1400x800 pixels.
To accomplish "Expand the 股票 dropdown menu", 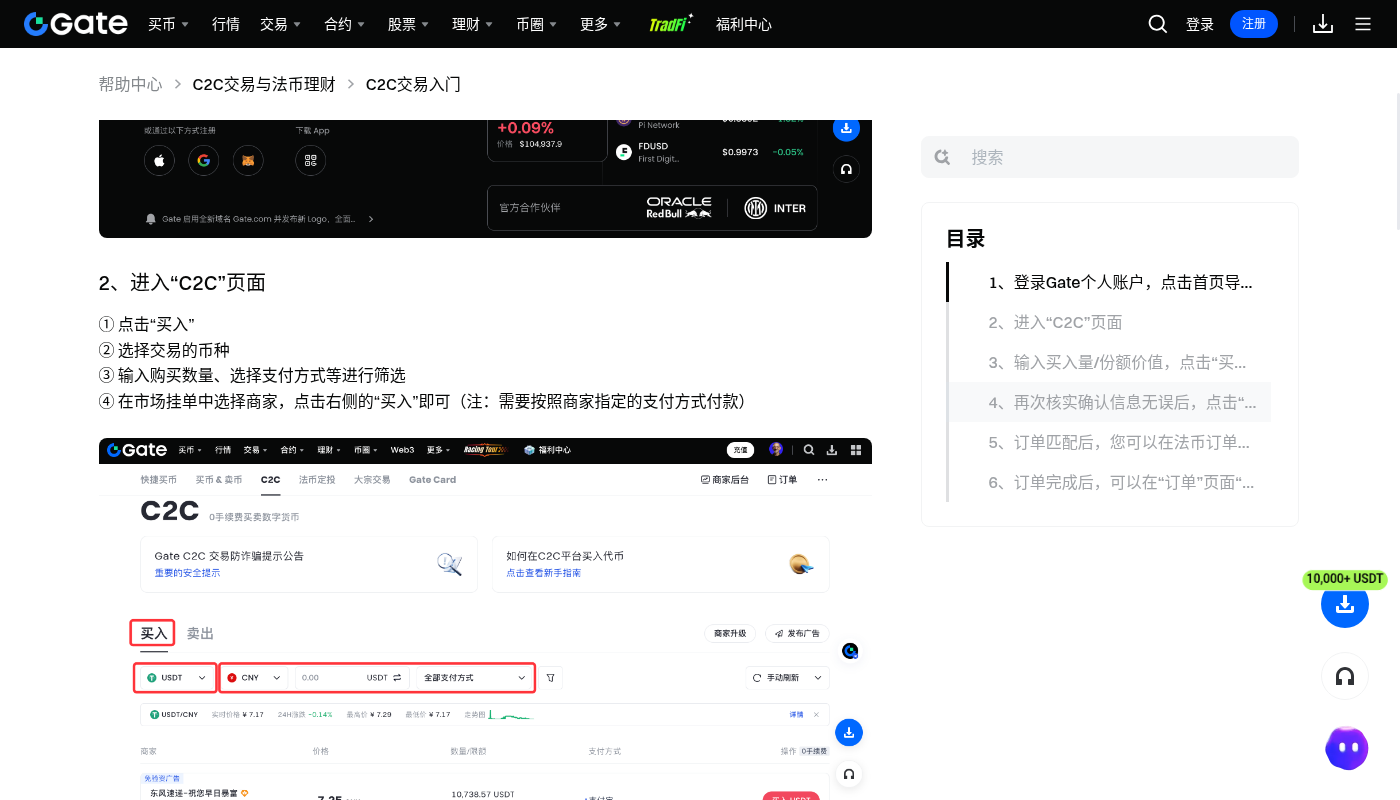I will pyautogui.click(x=408, y=24).
